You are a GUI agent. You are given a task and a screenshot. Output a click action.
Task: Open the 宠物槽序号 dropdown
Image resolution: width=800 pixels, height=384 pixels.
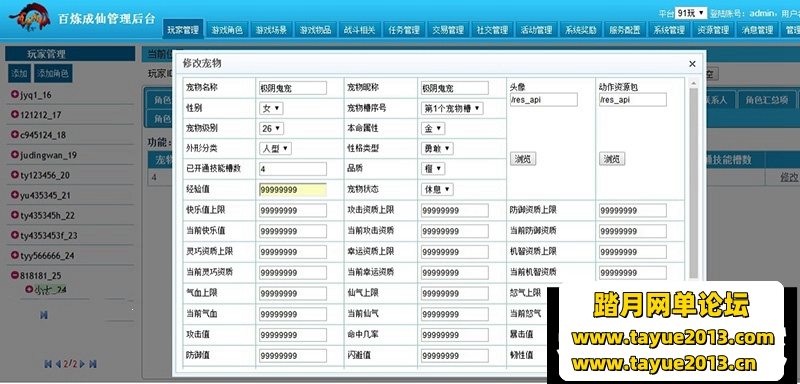coord(452,108)
